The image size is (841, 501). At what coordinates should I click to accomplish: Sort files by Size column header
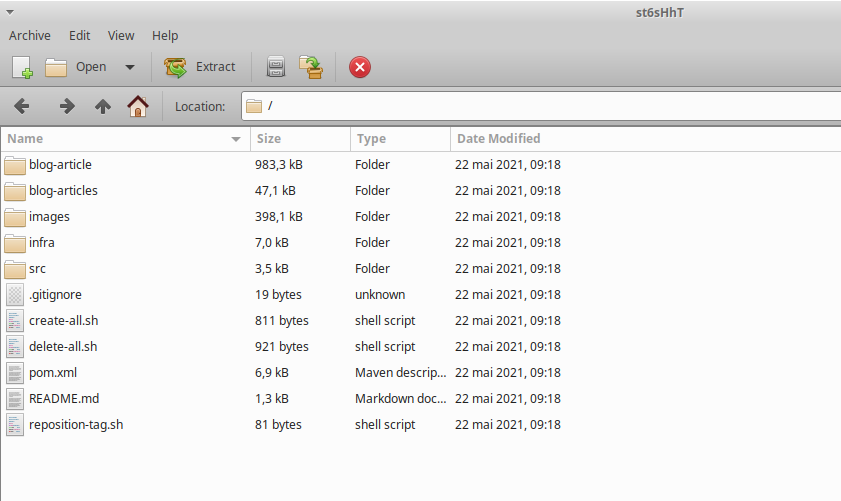point(298,139)
